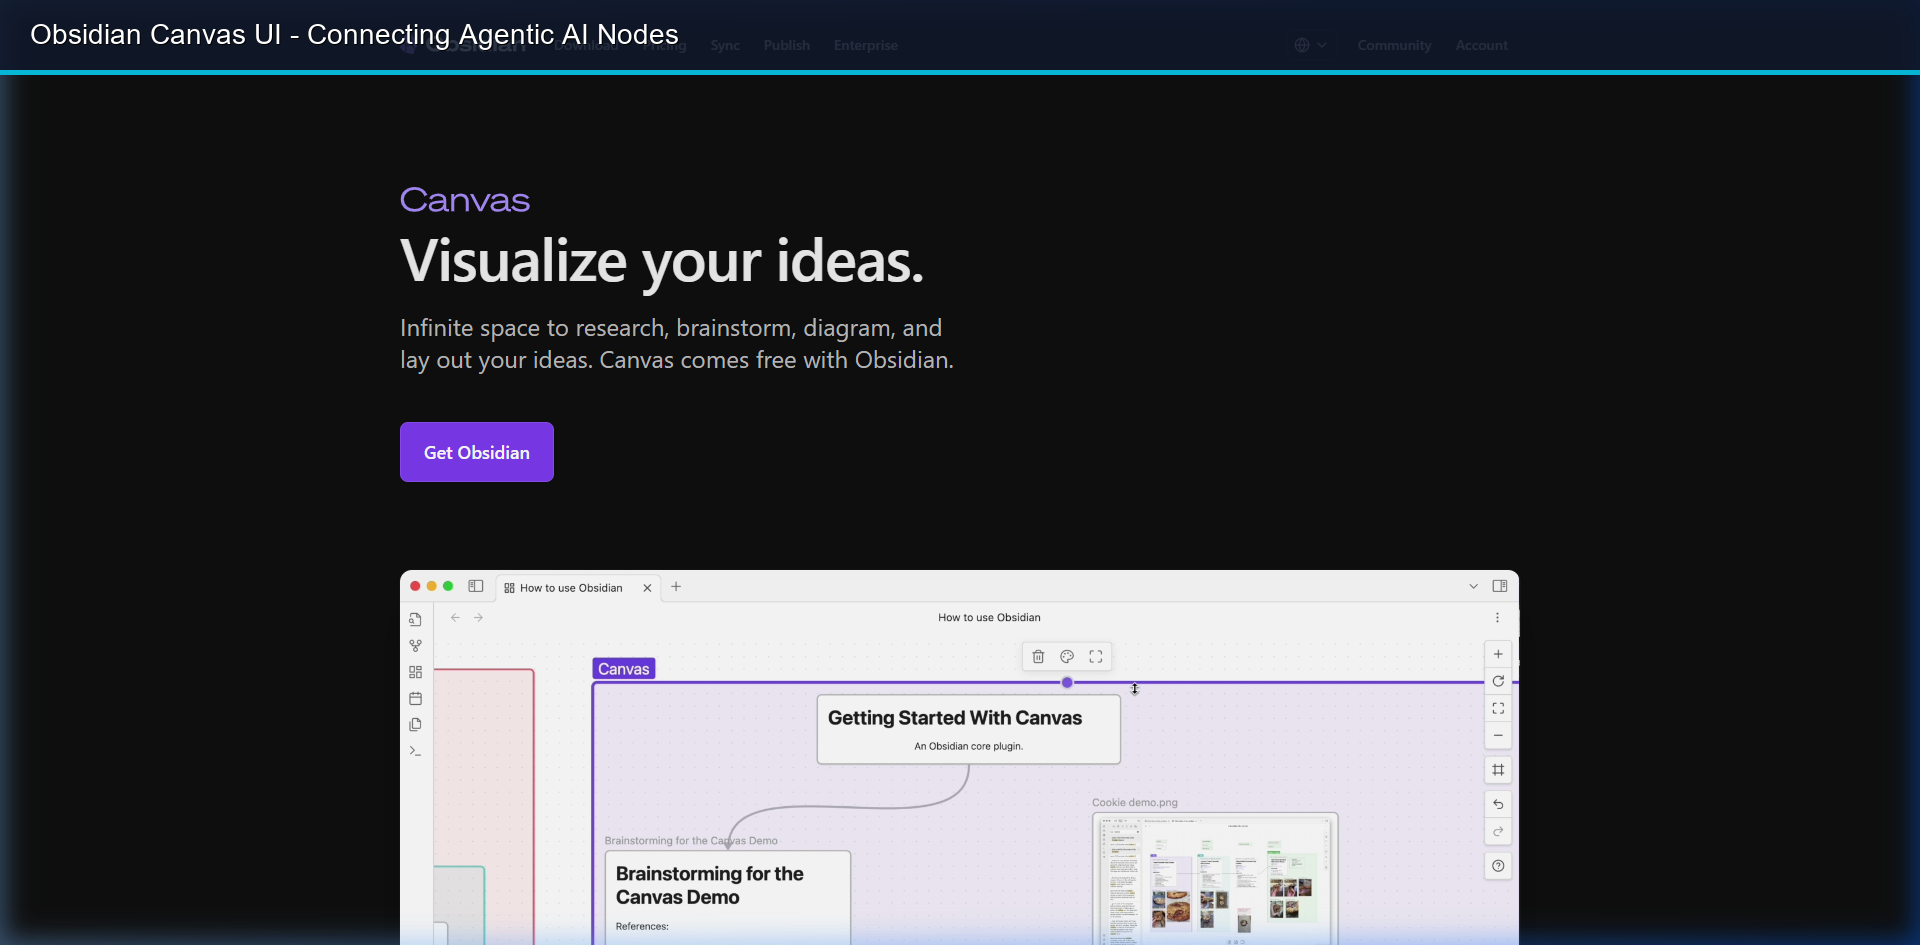Viewport: 1920px width, 945px height.
Task: Navigate back with the left arrow
Action: tap(455, 618)
